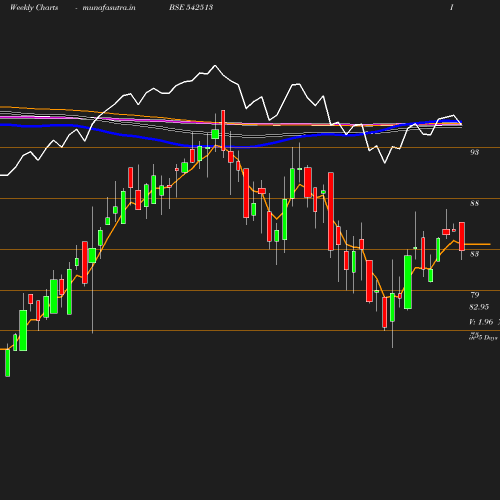500x500 pixels.
Task: Click the '93' price axis label
Action: (x=474, y=152)
